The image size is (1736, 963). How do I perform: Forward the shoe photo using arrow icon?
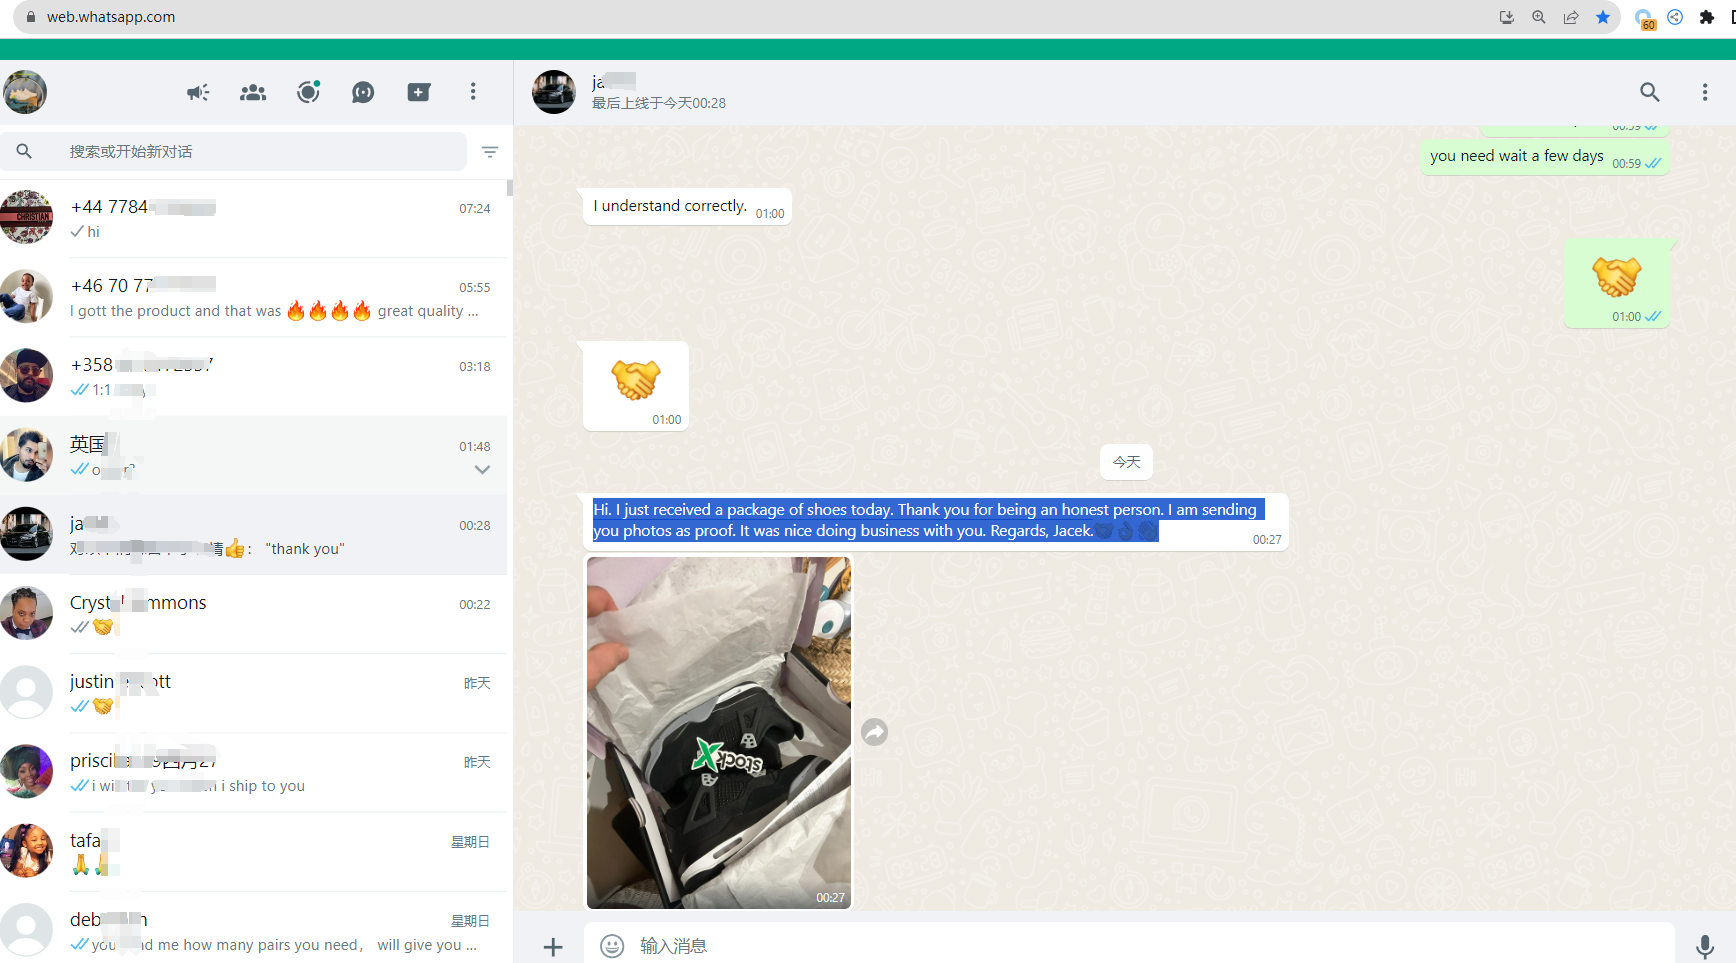coord(875,733)
